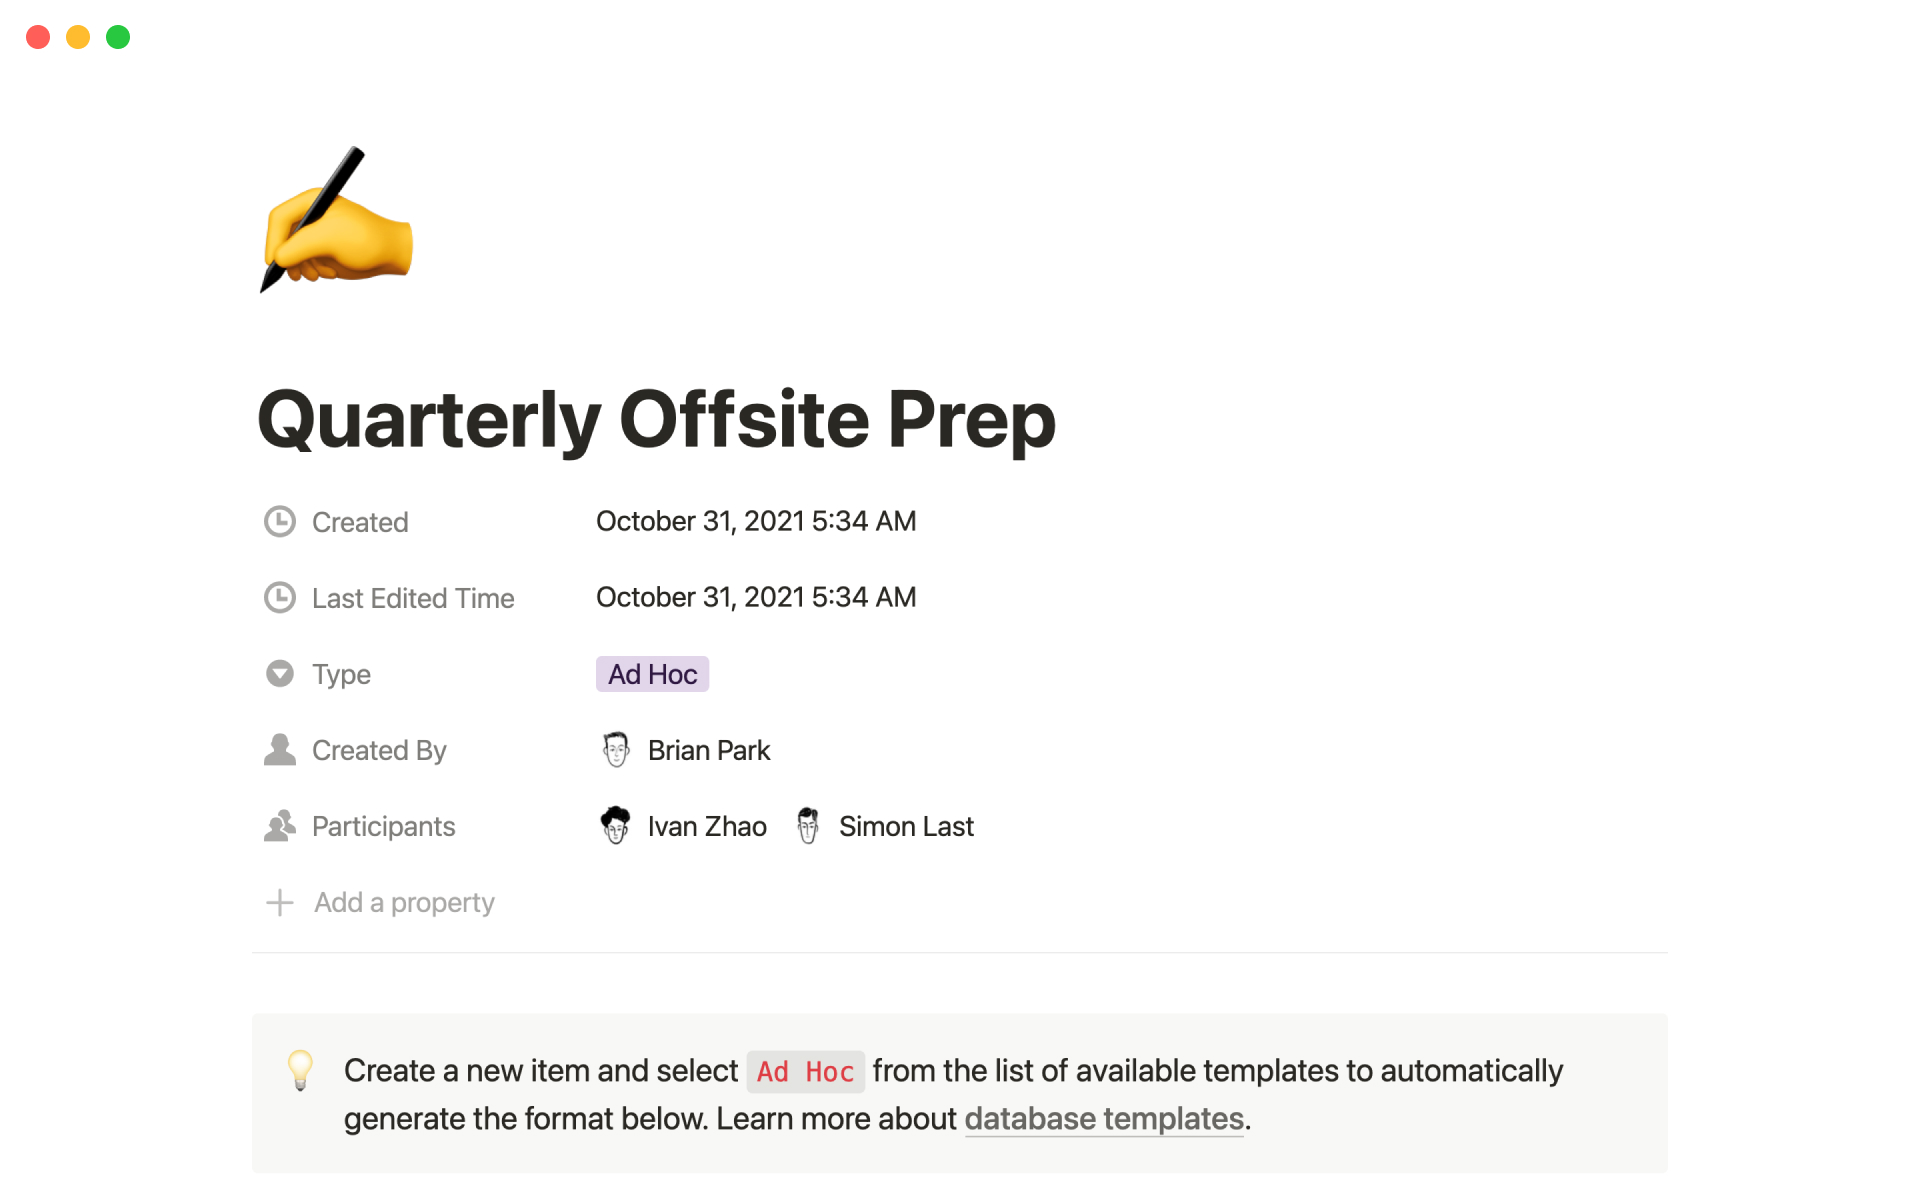Click the writing hand page icon
Viewport: 1920px width, 1200px height.
336,220
